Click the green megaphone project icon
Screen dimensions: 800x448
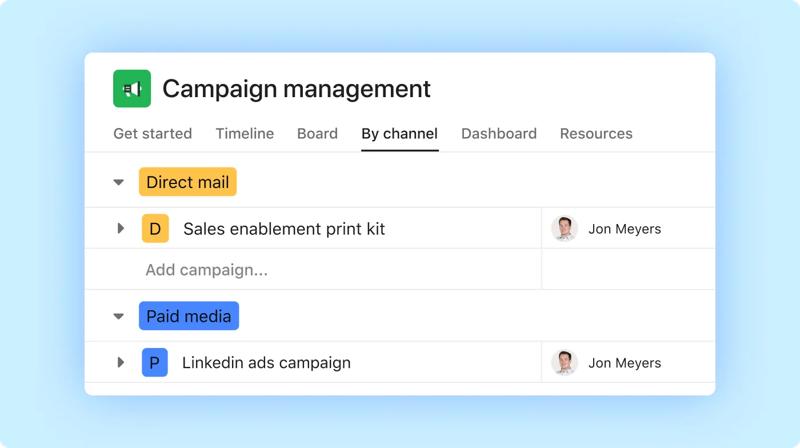pos(132,89)
